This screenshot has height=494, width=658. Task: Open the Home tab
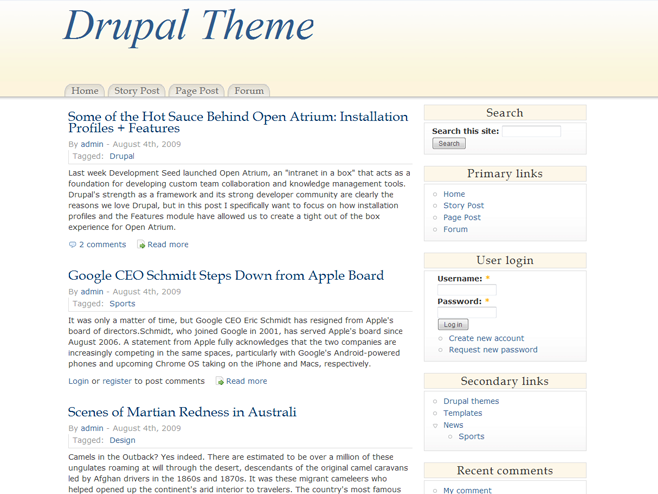(x=85, y=91)
